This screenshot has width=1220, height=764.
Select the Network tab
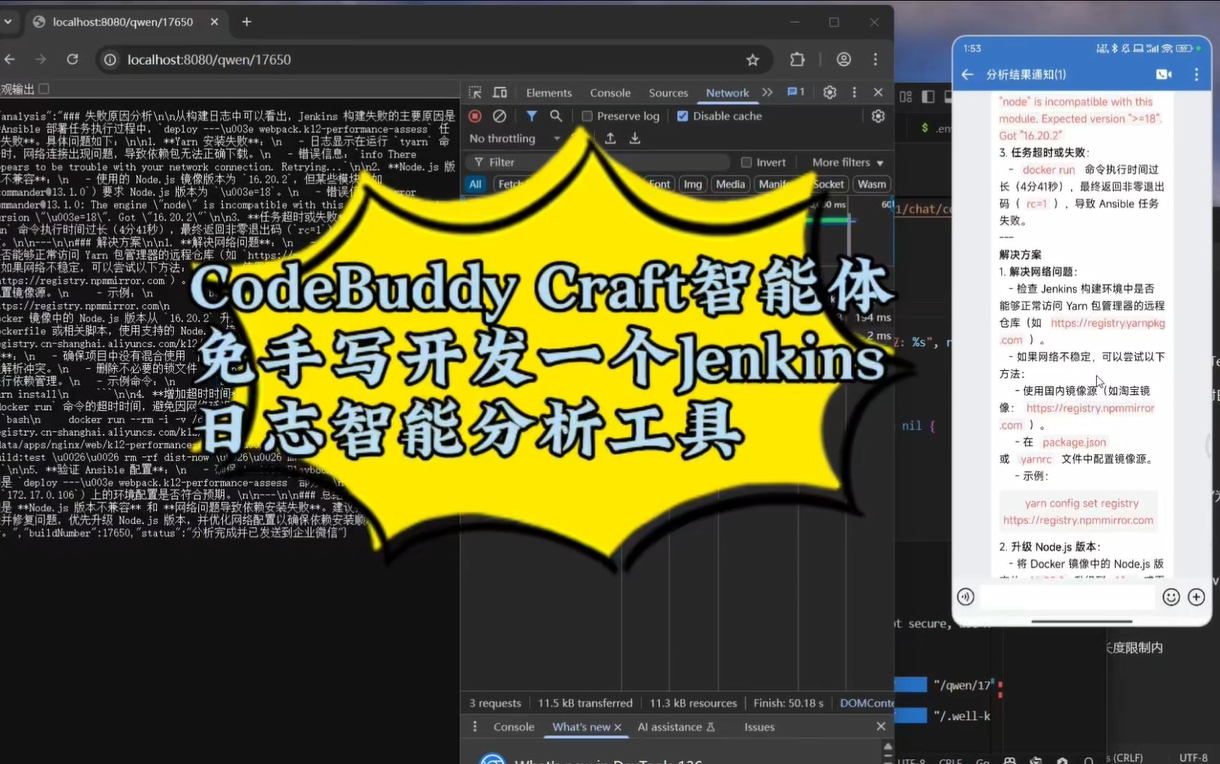727,92
